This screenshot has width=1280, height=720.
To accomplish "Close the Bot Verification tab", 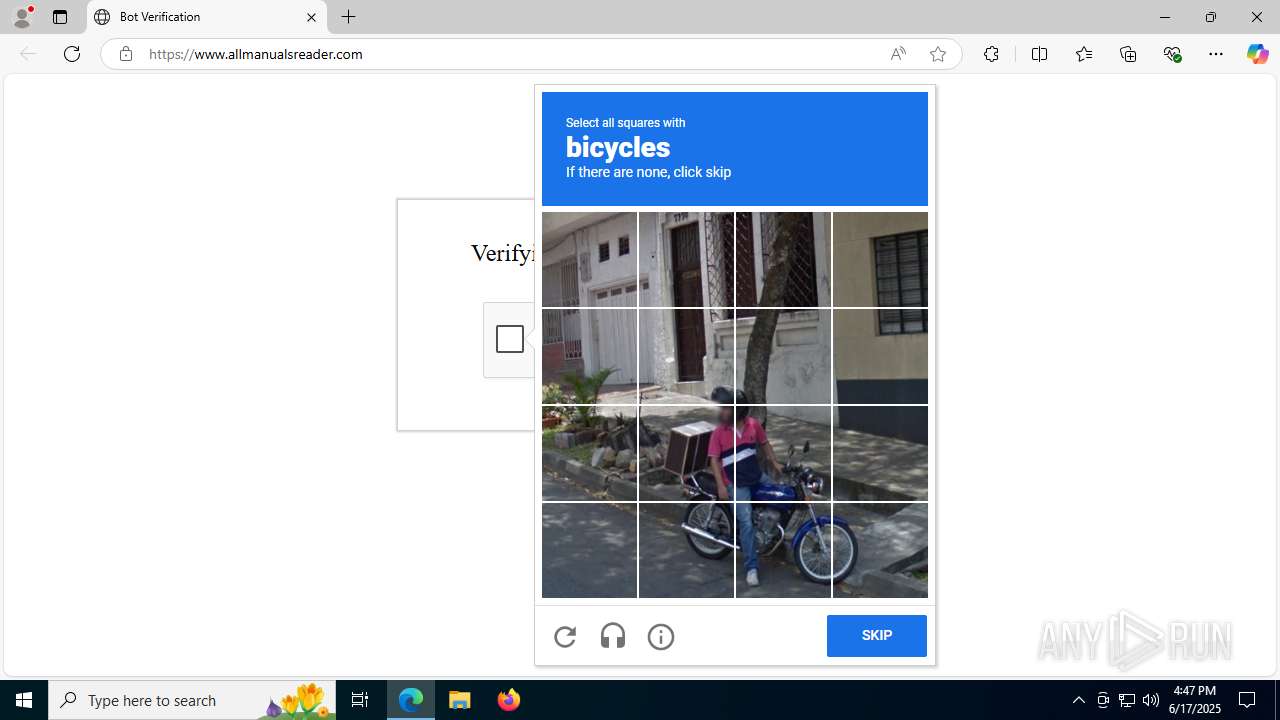I will click(x=311, y=17).
